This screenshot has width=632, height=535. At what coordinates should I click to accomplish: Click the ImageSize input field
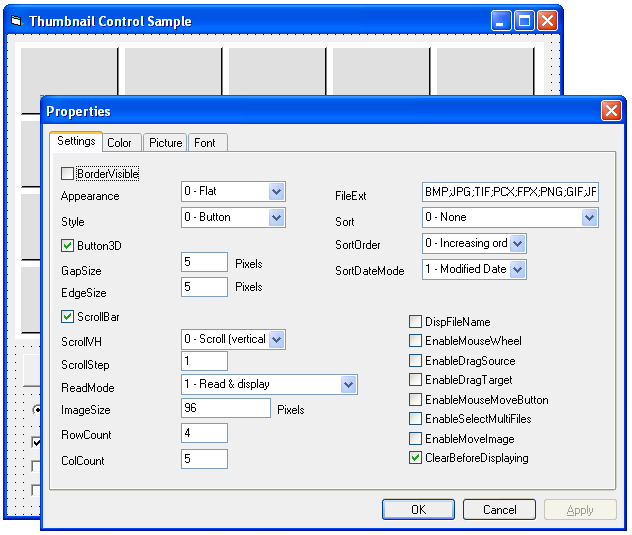(x=226, y=408)
